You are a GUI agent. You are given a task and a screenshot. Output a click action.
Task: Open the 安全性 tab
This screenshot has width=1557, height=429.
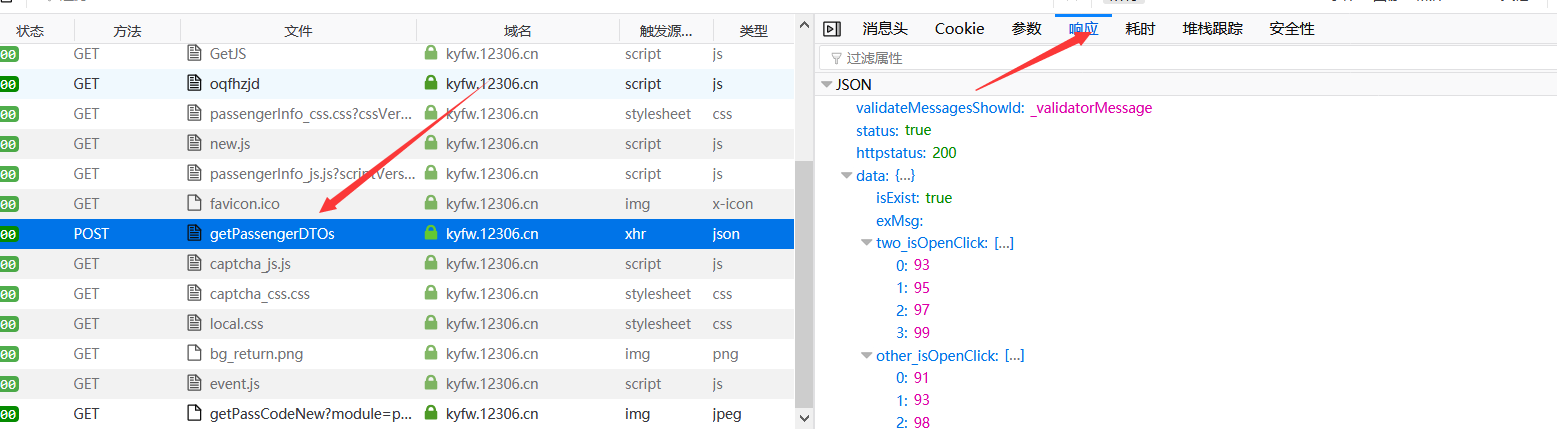(1292, 29)
